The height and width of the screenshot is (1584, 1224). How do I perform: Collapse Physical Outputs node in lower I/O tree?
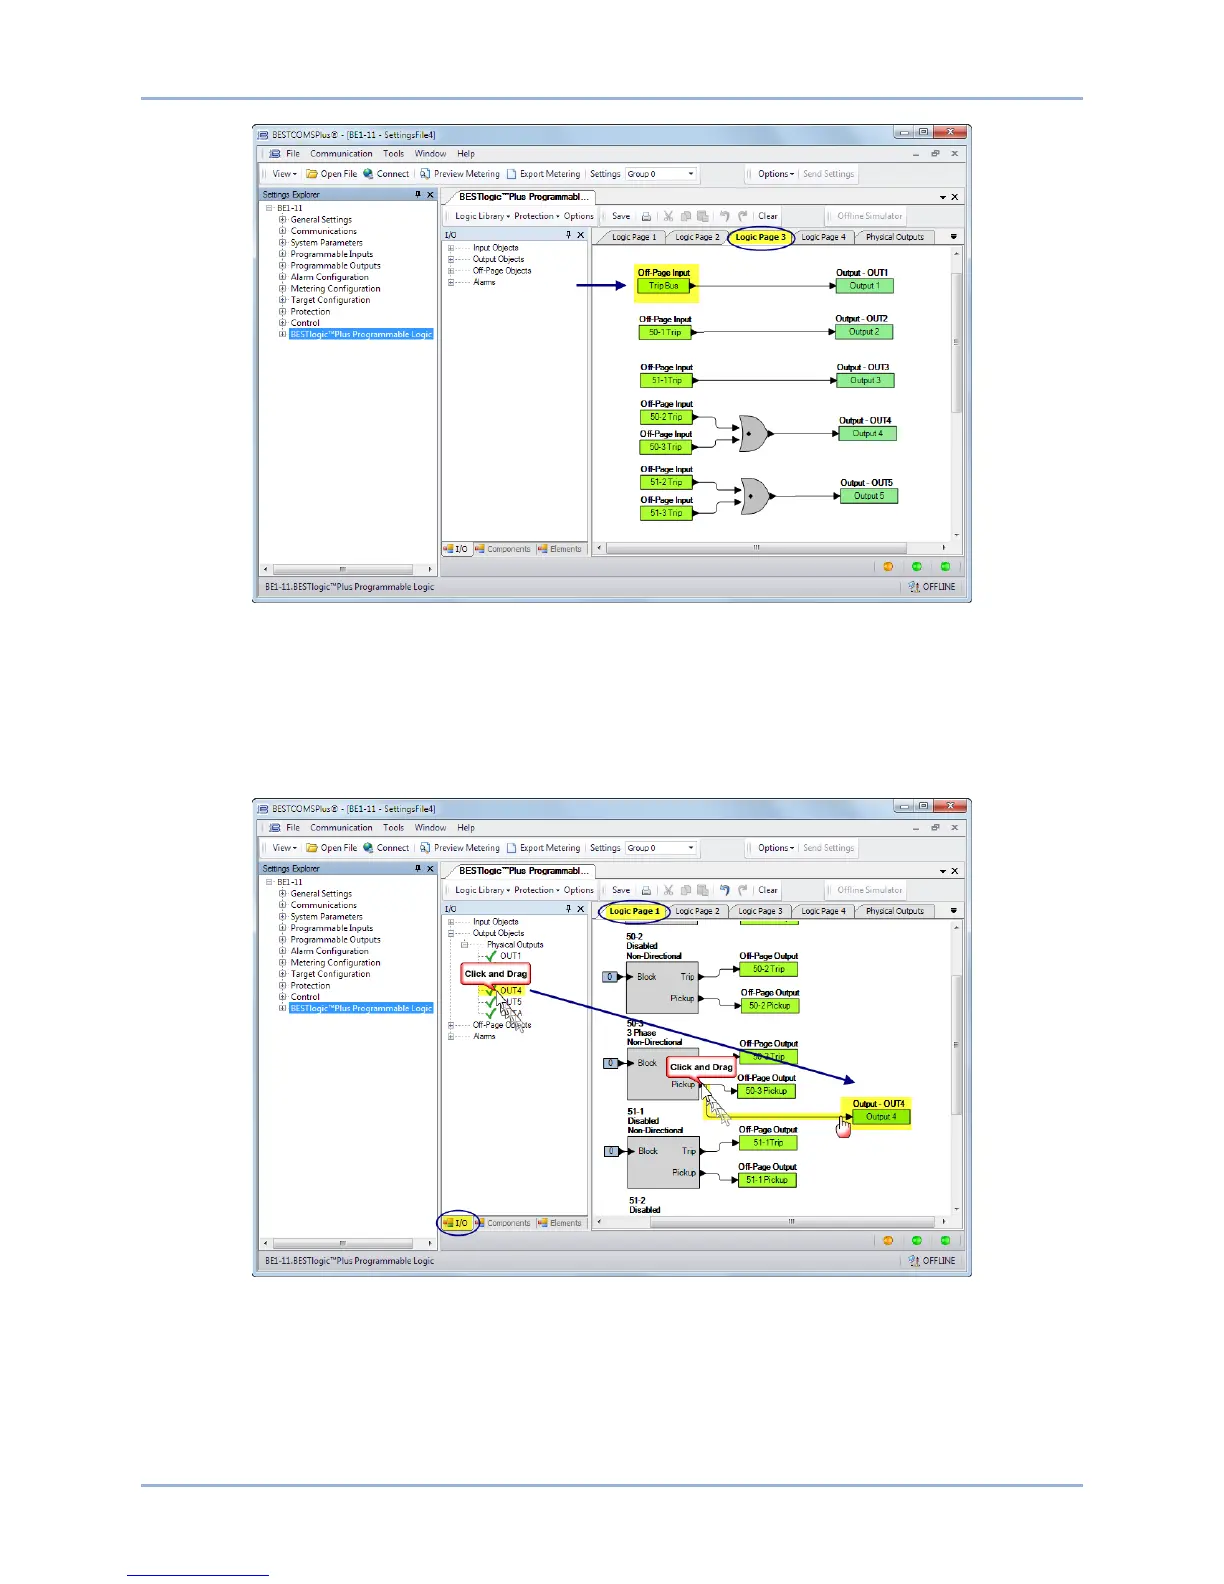pyautogui.click(x=464, y=945)
